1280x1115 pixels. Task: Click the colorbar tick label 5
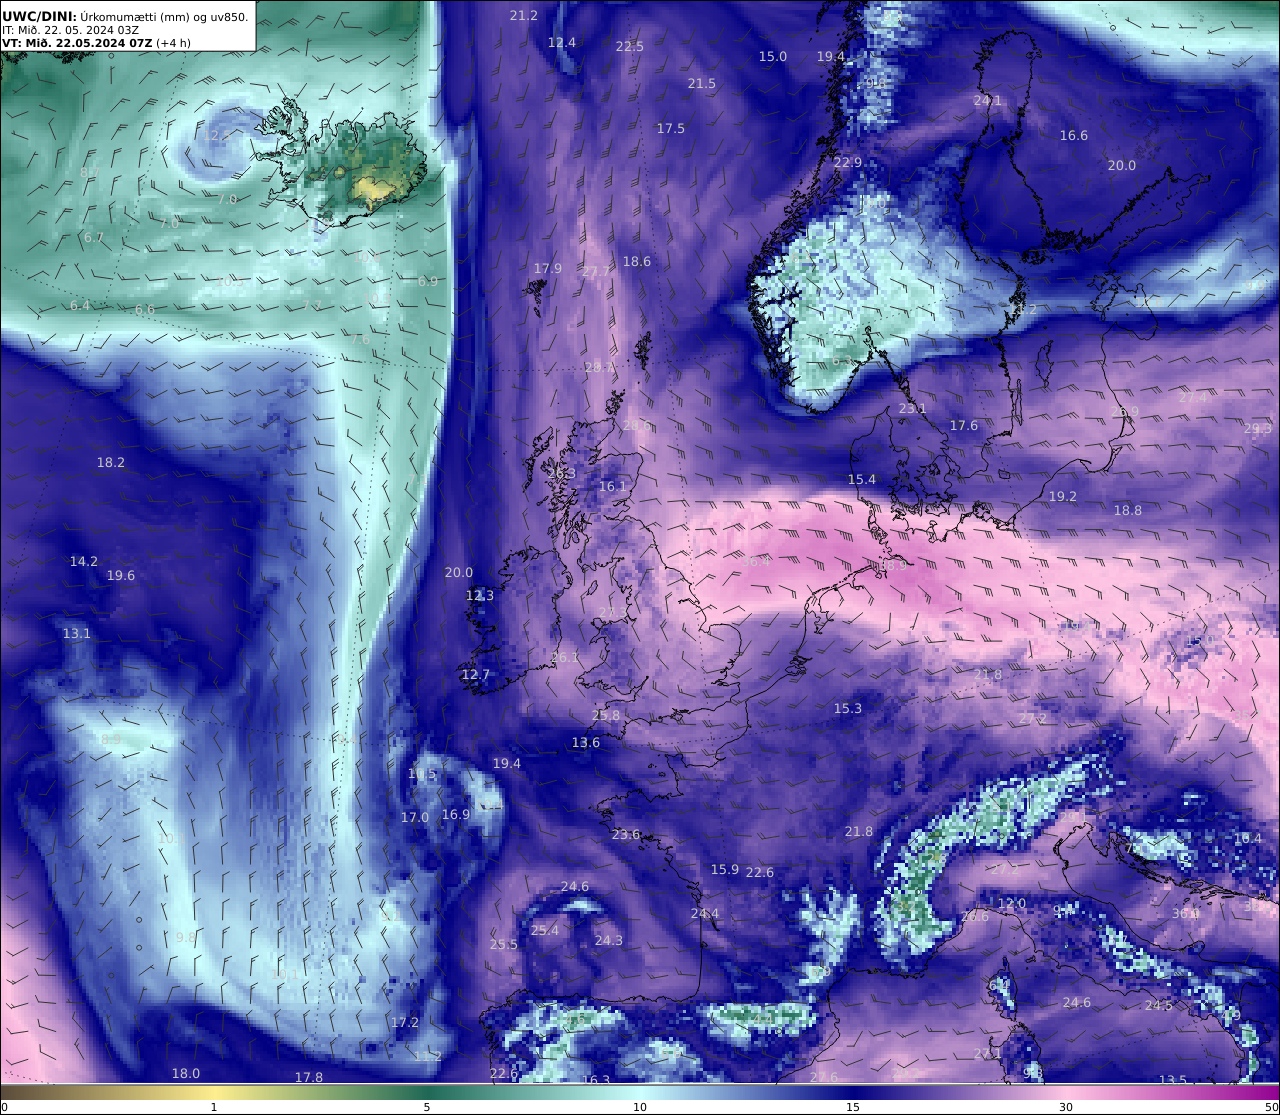coord(427,1107)
